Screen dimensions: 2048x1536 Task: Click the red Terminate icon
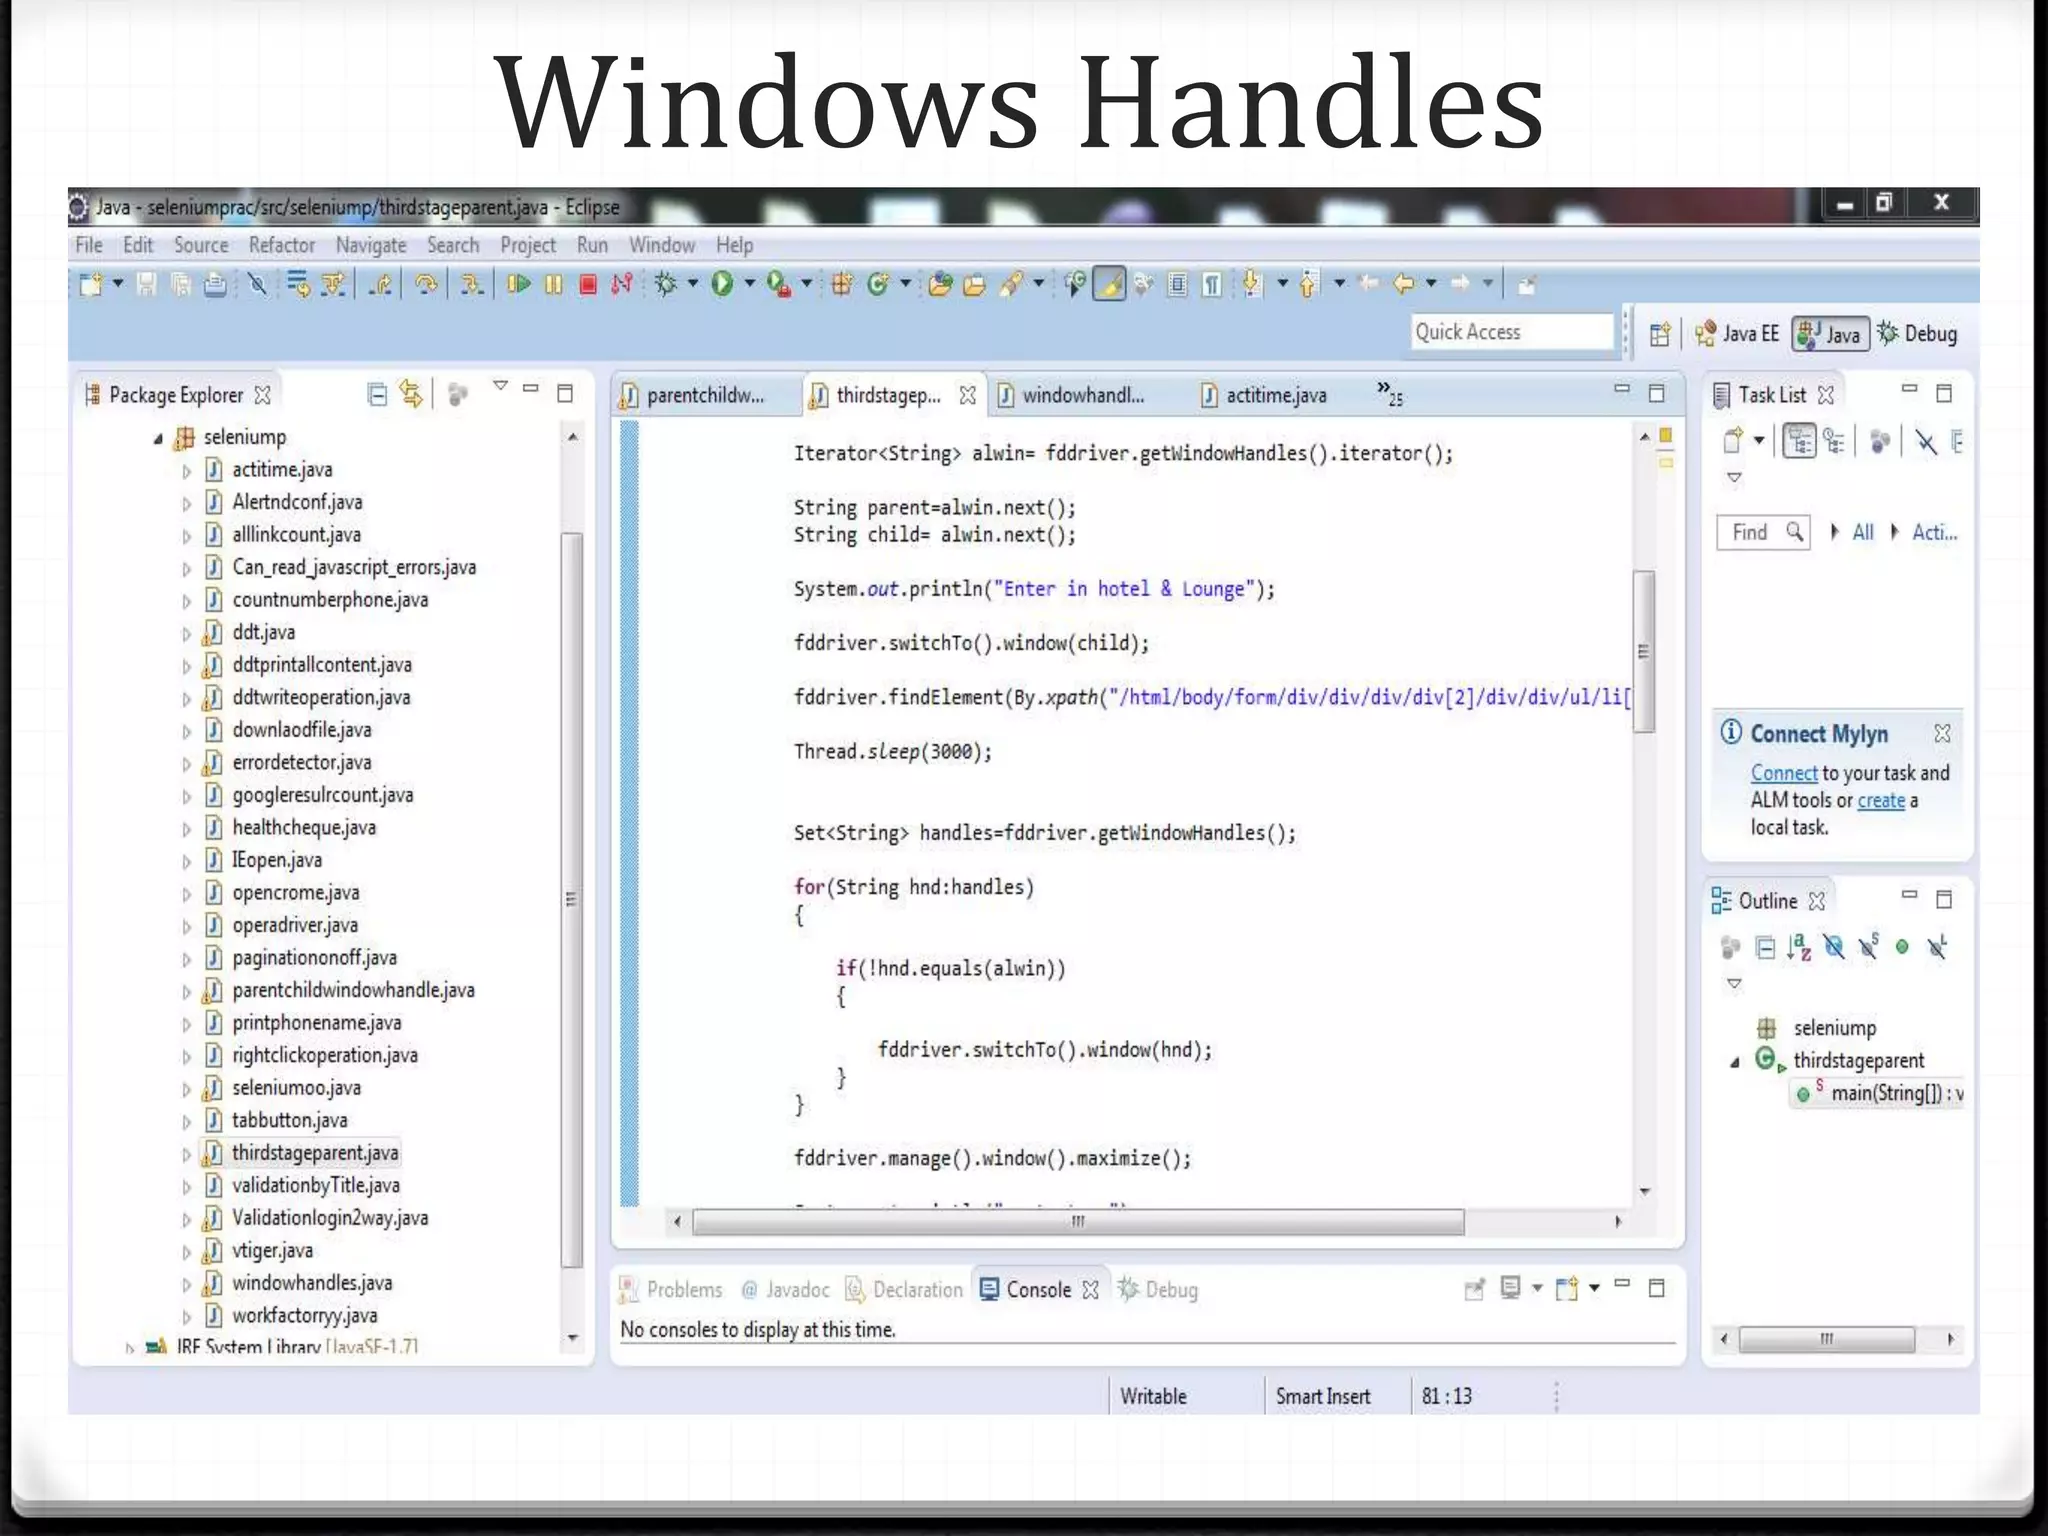tap(588, 284)
